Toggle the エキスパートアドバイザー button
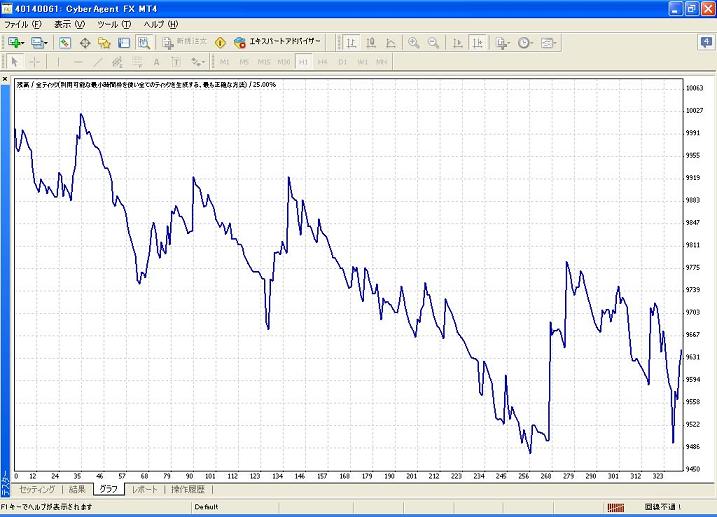This screenshot has width=717, height=517. pos(277,42)
